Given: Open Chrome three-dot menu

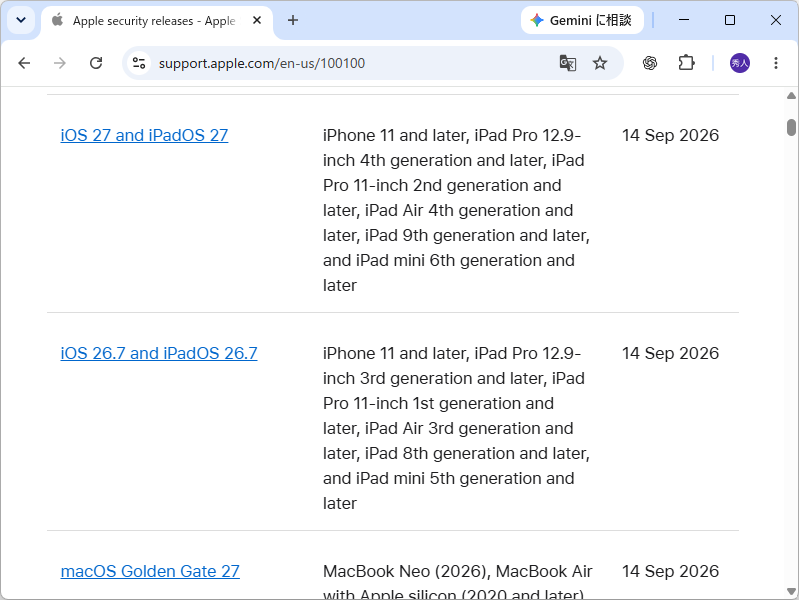Looking at the screenshot, I should [776, 63].
